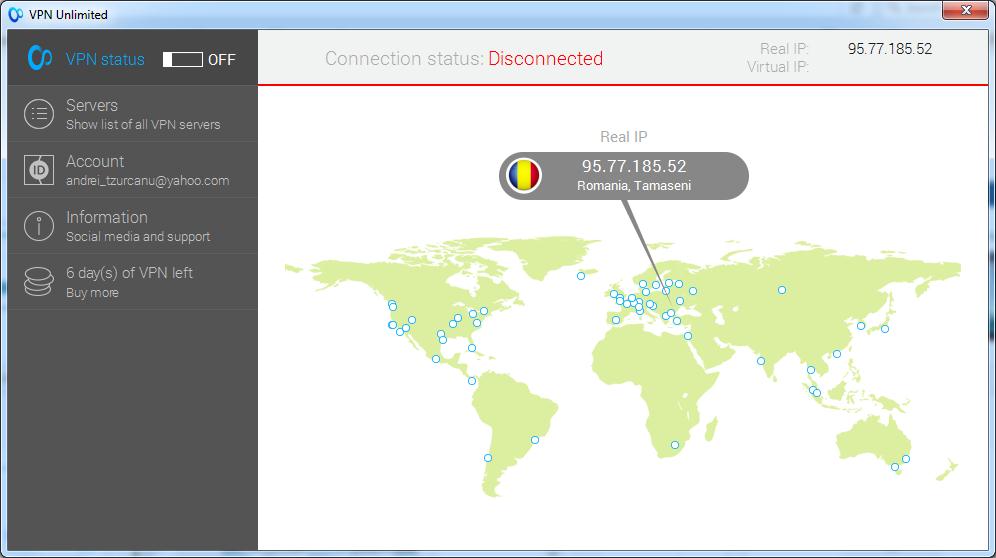
Task: Click the VPN Unlimited infinity logo in sidebar
Action: point(40,58)
